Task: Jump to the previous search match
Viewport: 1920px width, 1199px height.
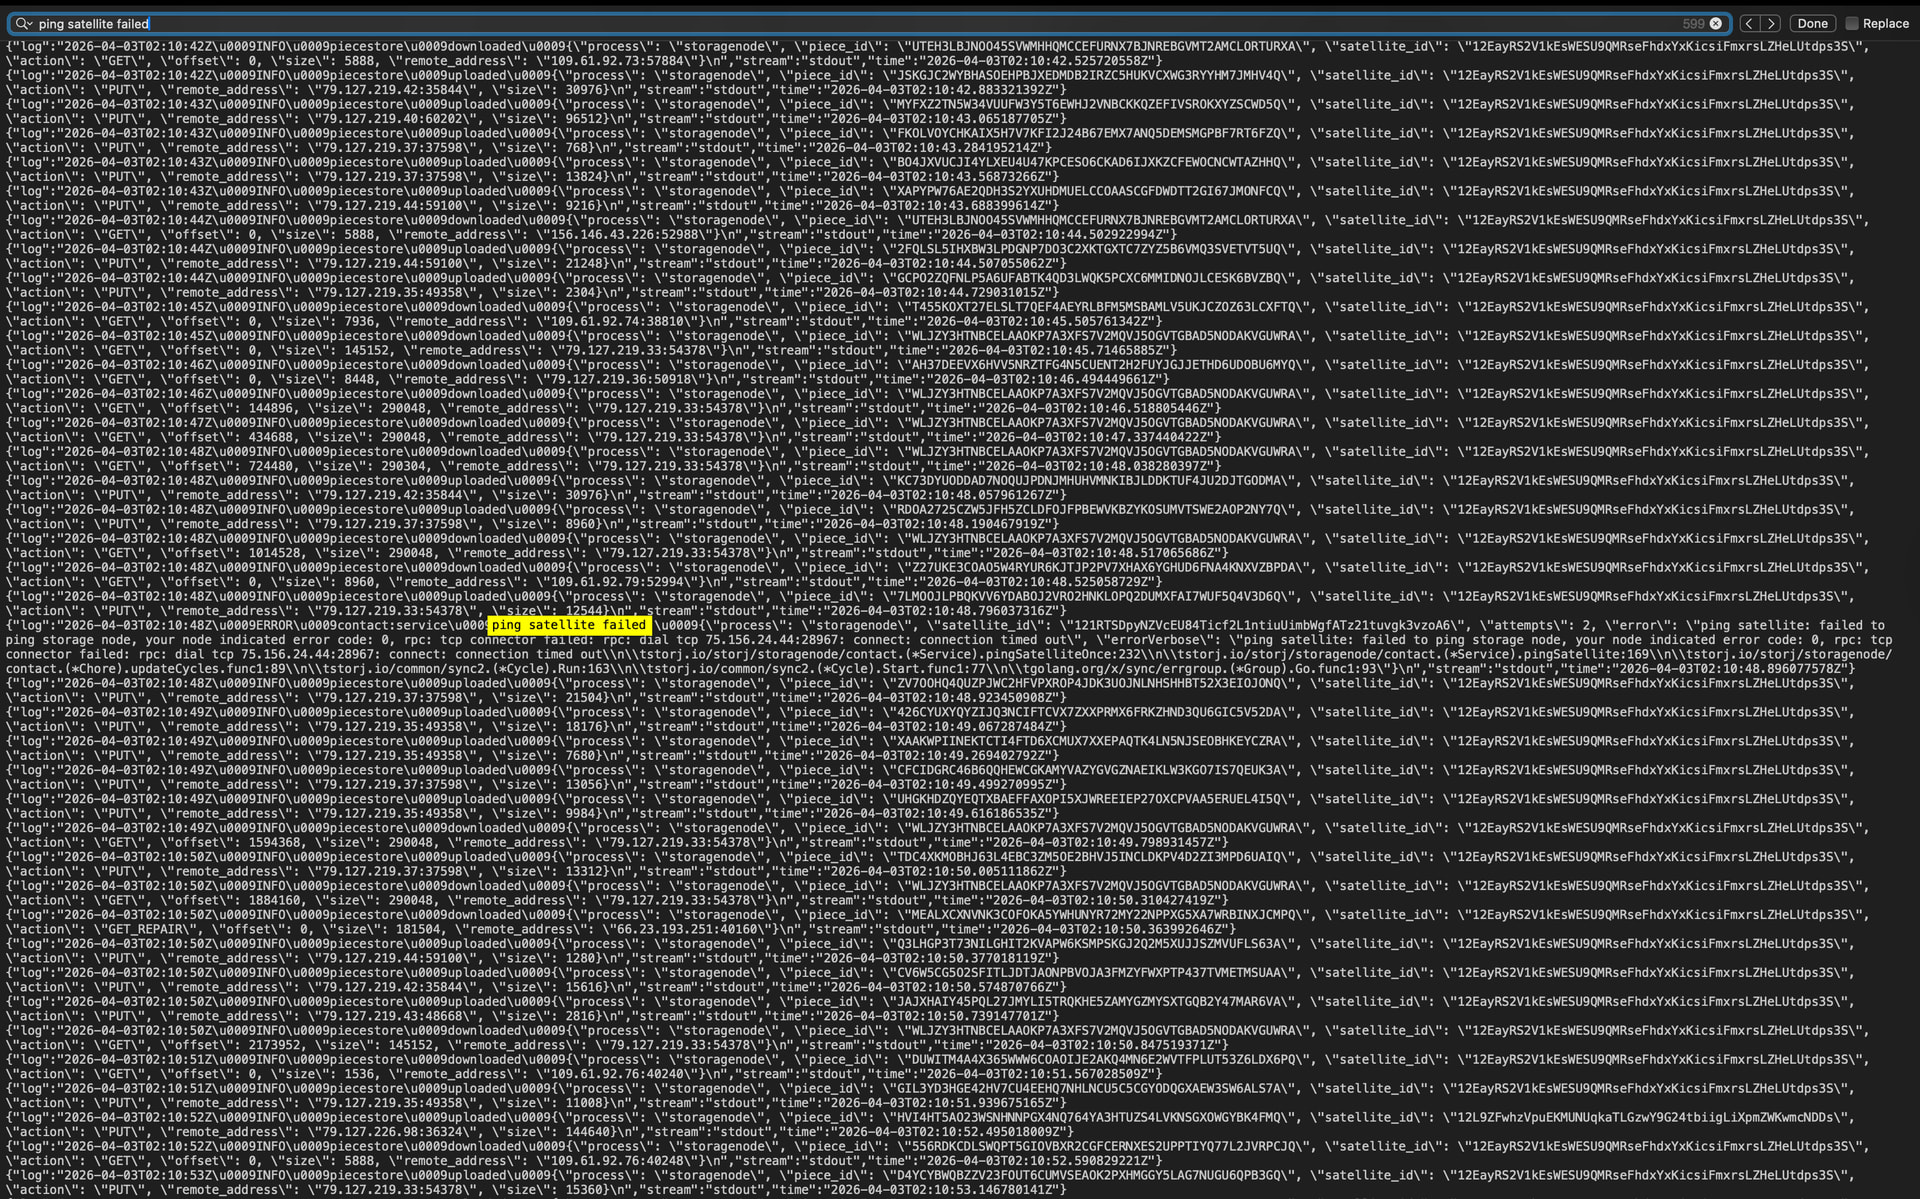Action: pos(1749,23)
